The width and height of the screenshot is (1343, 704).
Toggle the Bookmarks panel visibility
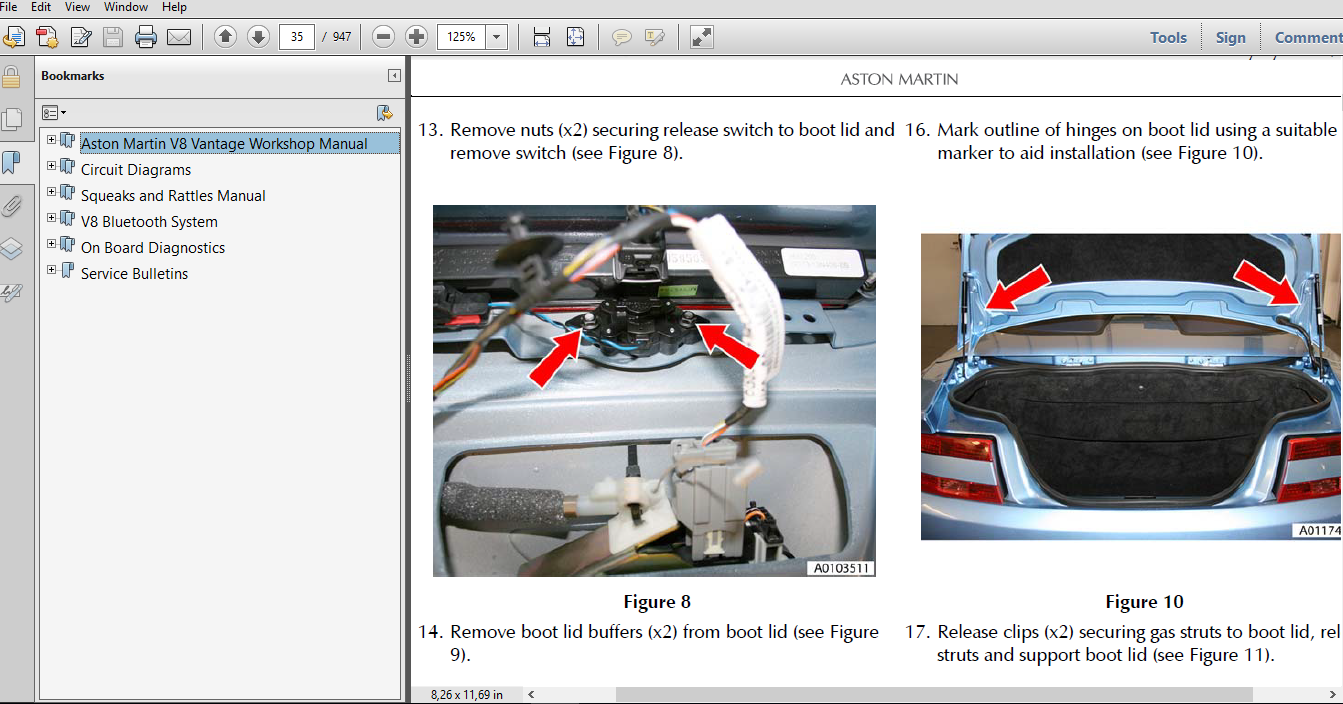pyautogui.click(x=13, y=162)
